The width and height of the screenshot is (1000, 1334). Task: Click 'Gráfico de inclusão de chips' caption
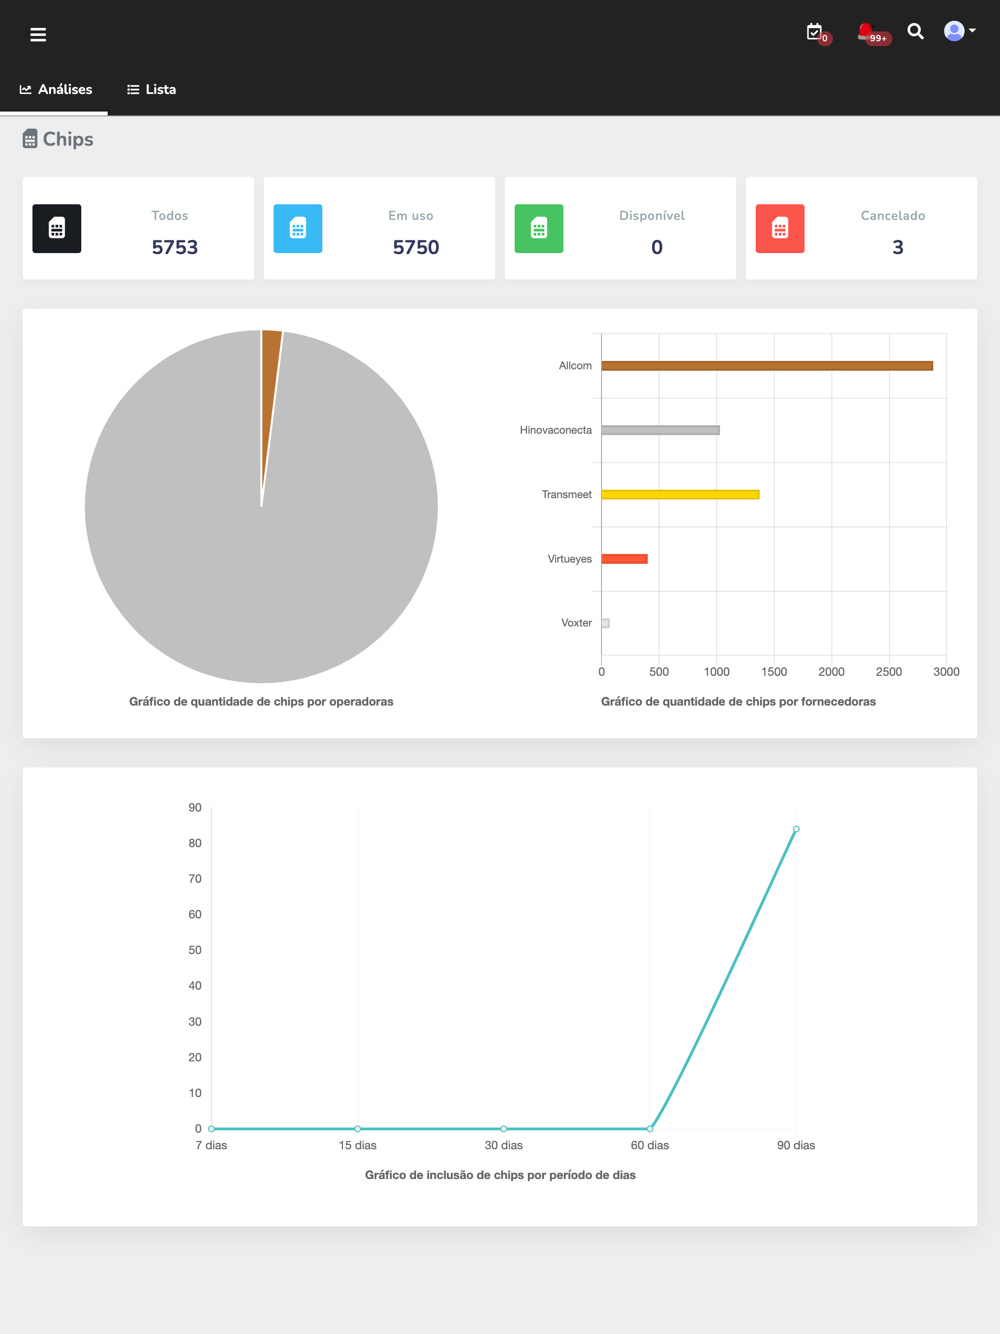(500, 1175)
